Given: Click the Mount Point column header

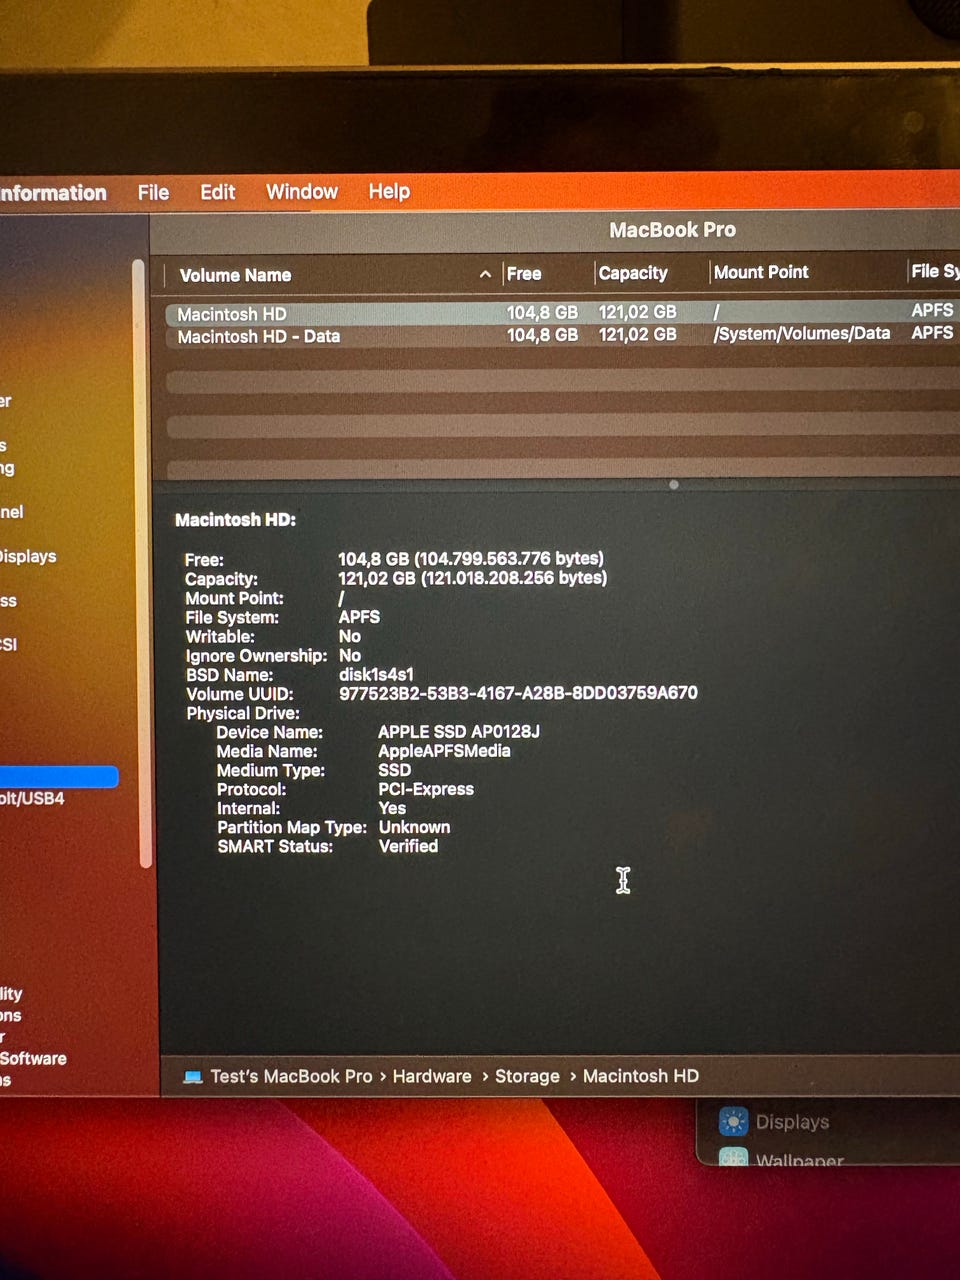Looking at the screenshot, I should tap(761, 272).
